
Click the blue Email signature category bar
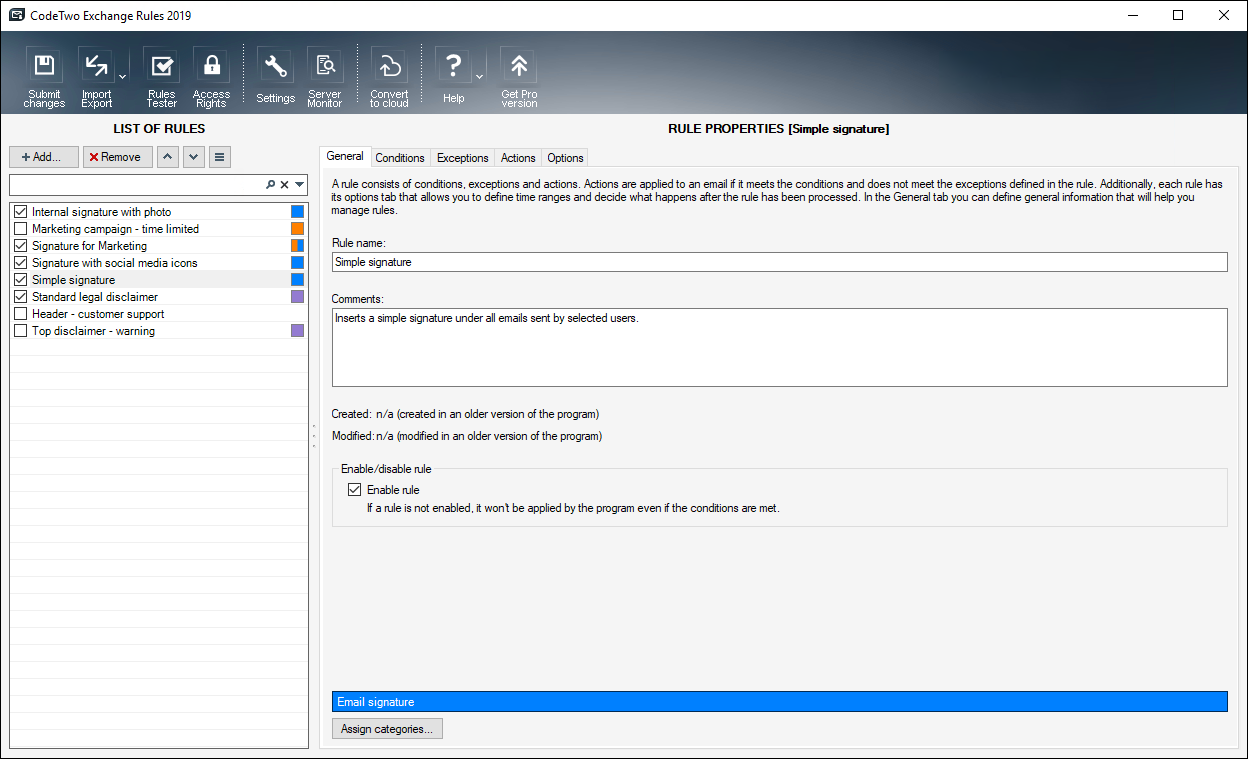coord(780,702)
